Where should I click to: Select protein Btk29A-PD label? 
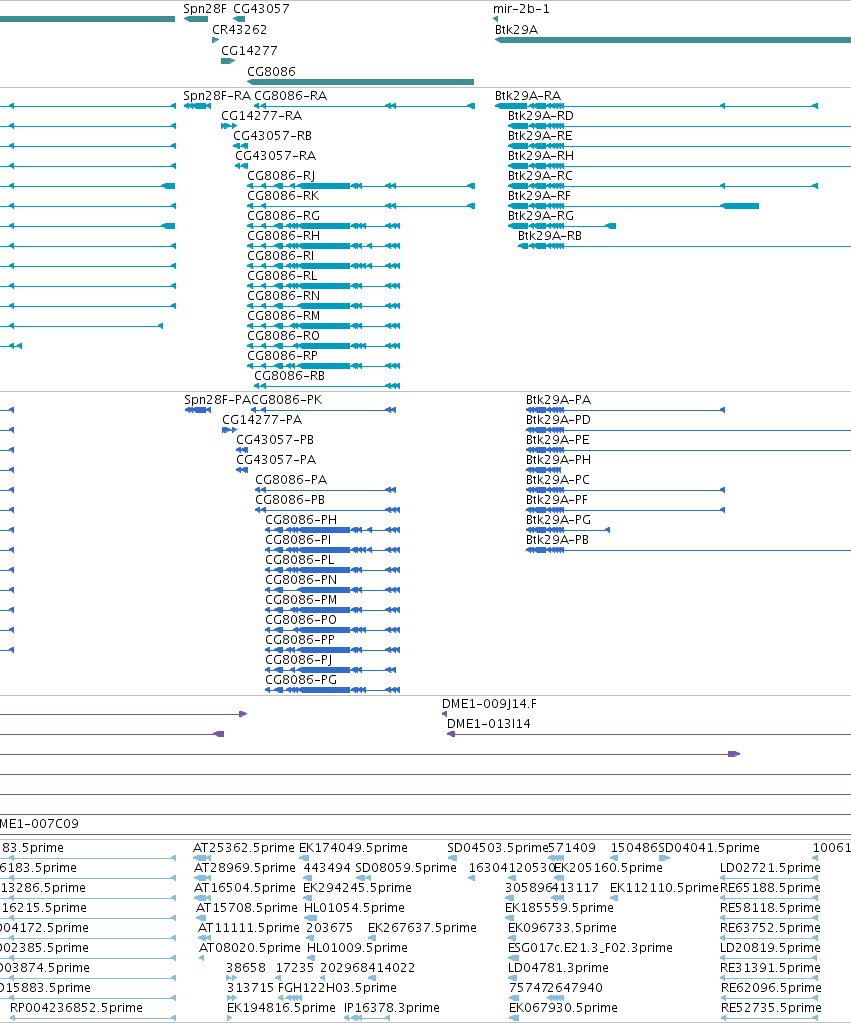pos(558,420)
